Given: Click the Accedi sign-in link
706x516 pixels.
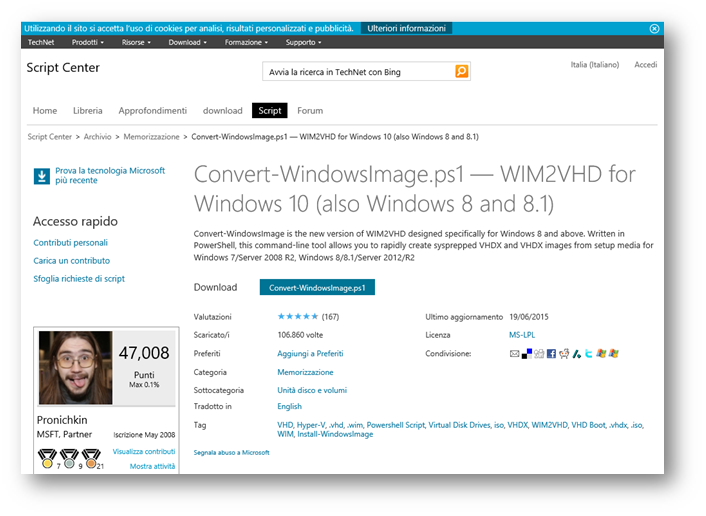Looking at the screenshot, I should (x=646, y=65).
